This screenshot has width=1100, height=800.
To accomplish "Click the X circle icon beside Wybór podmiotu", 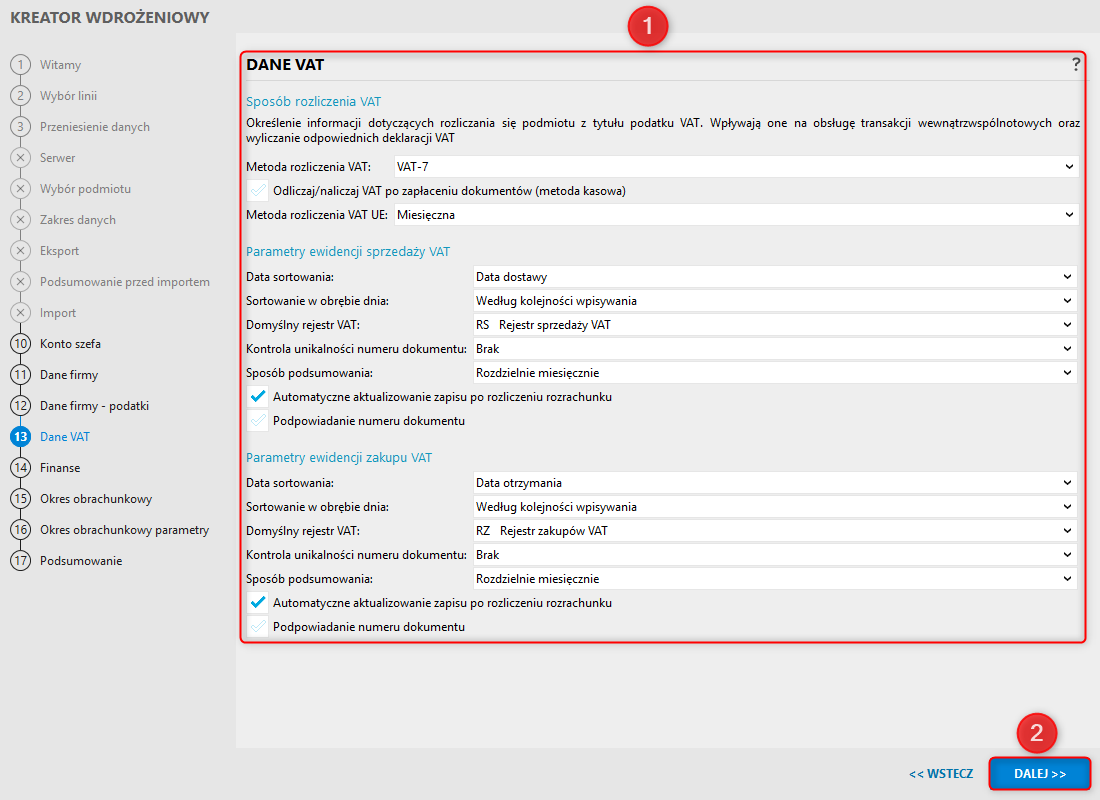I will [x=20, y=189].
